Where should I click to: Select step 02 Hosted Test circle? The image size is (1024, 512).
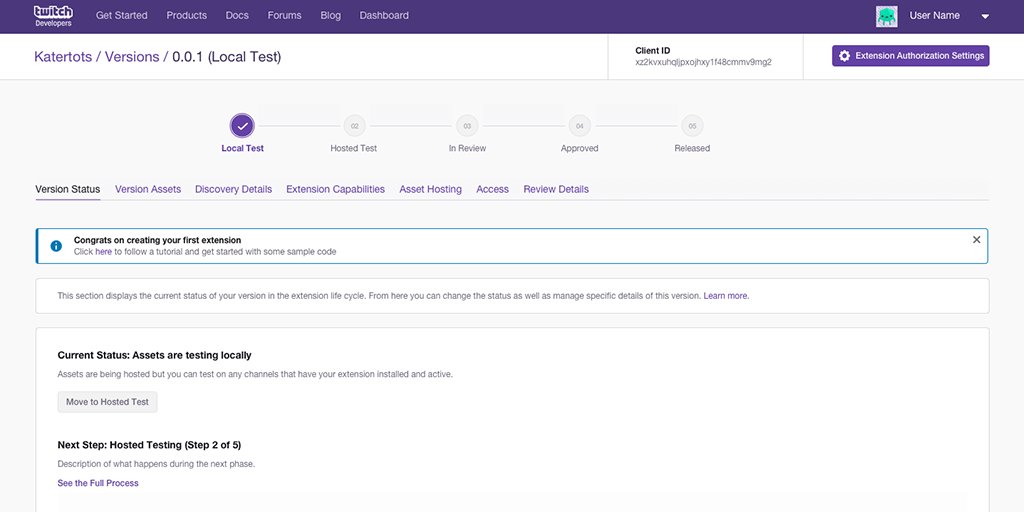[355, 126]
